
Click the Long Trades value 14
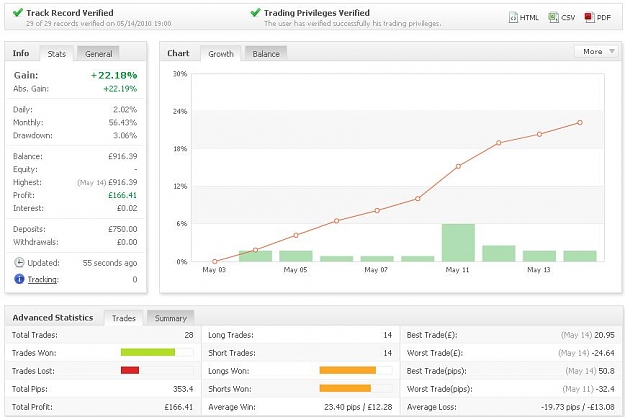click(x=388, y=335)
